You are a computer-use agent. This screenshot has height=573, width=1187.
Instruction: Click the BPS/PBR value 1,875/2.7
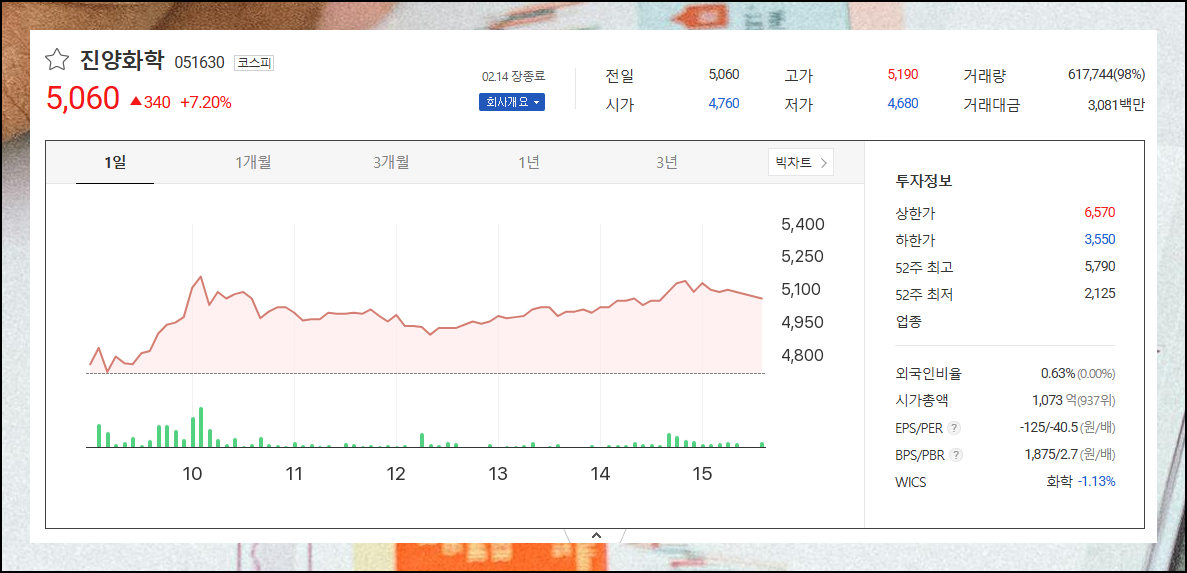click(x=1051, y=455)
